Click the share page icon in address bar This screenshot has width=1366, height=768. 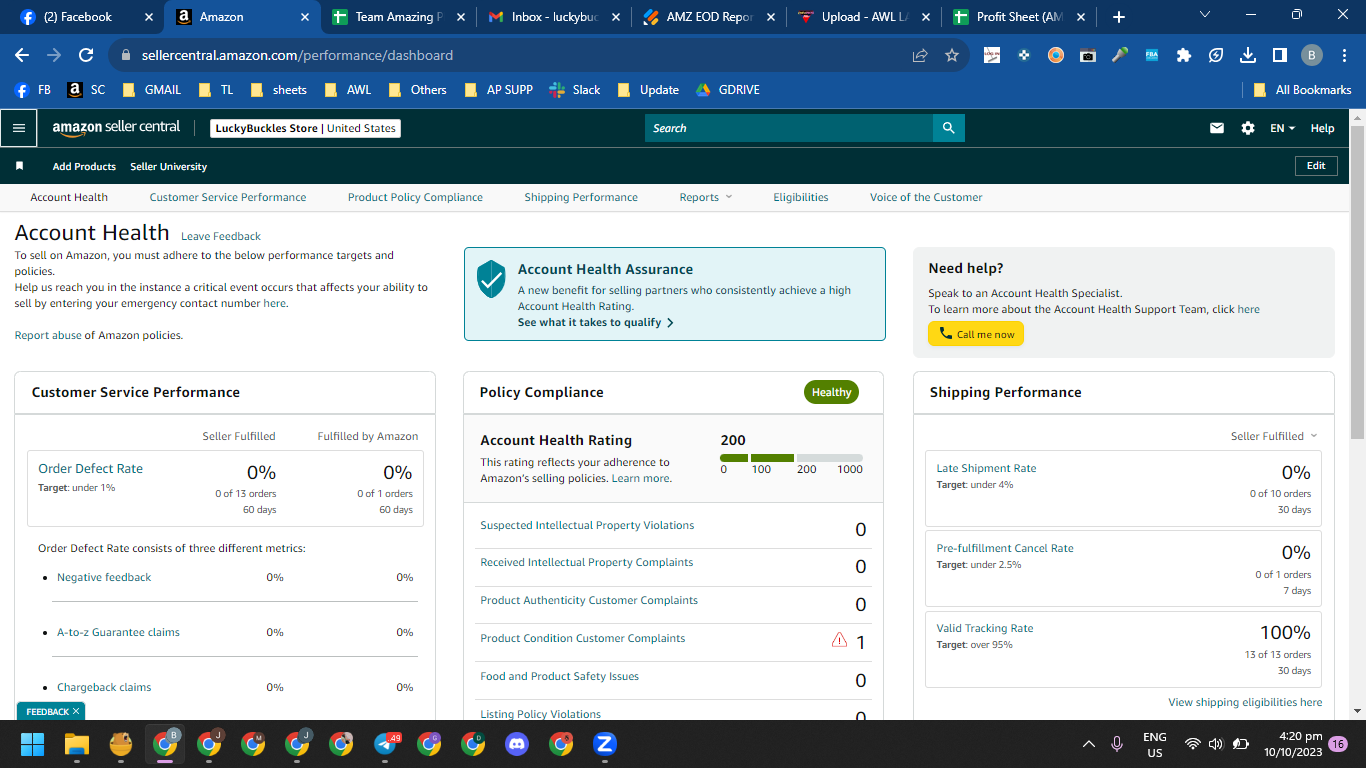pyautogui.click(x=920, y=55)
